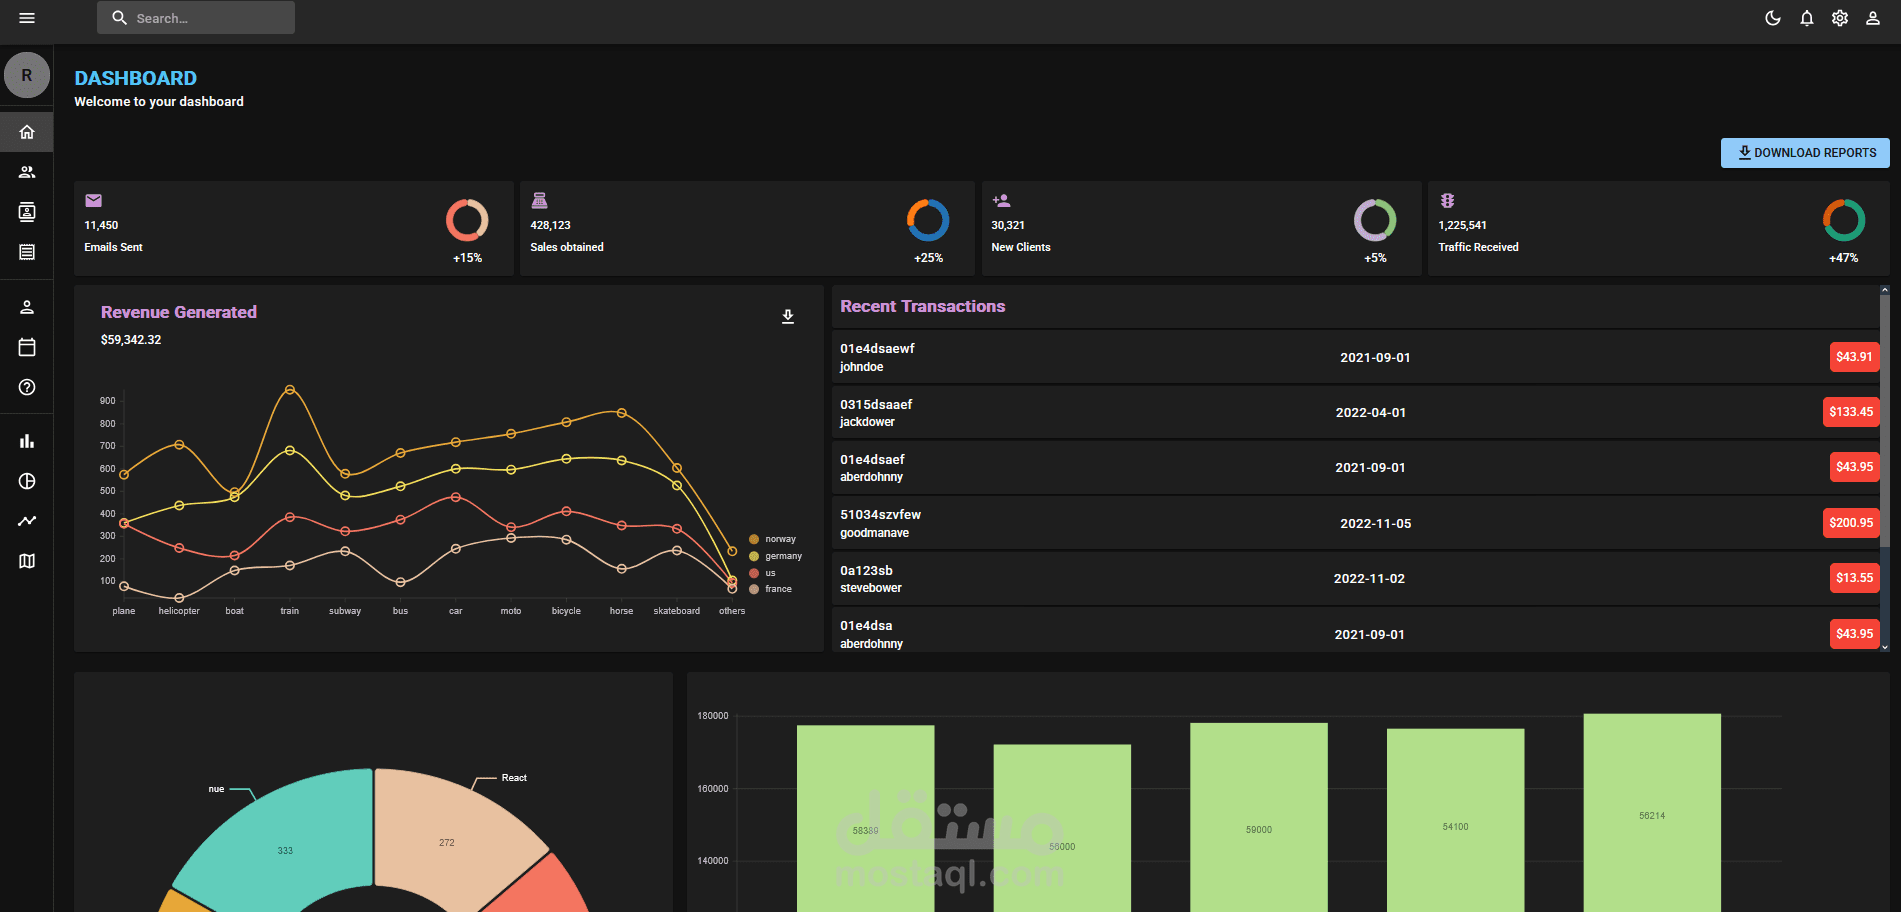1901x912 pixels.
Task: Open the notifications bell icon
Action: point(1806,18)
